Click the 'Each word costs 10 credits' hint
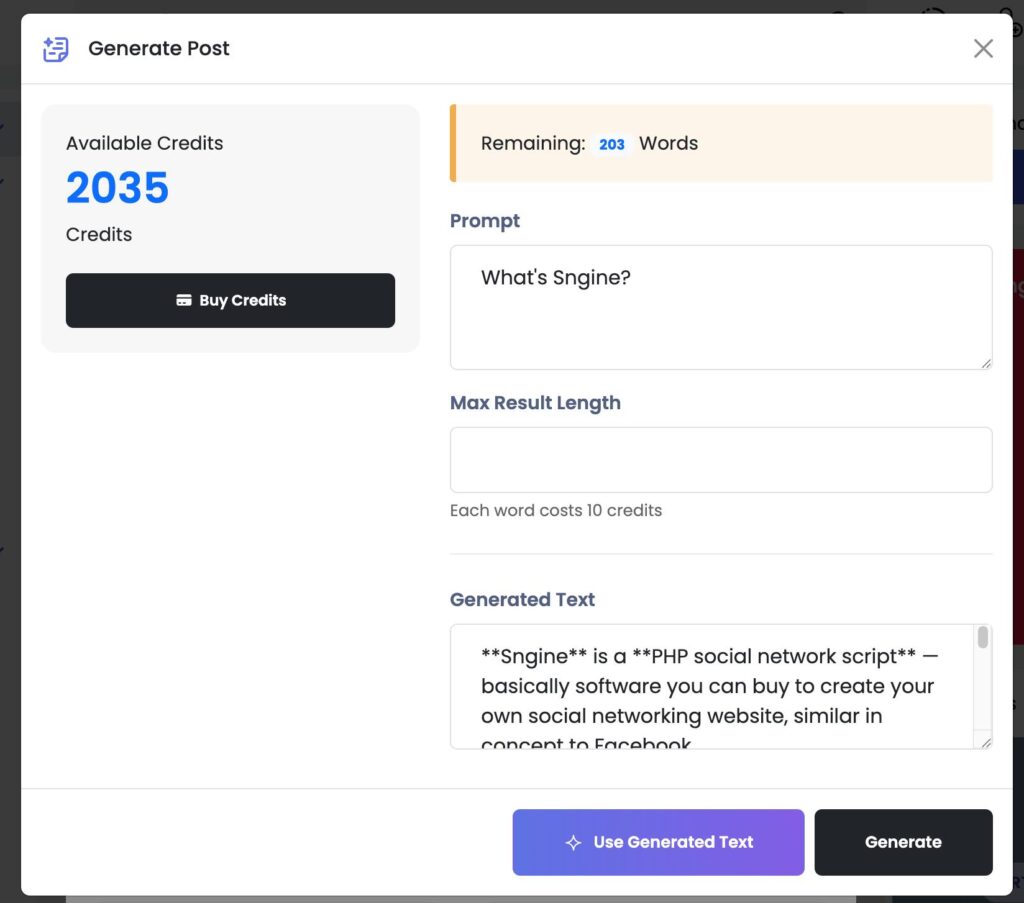1024x903 pixels. [x=556, y=510]
